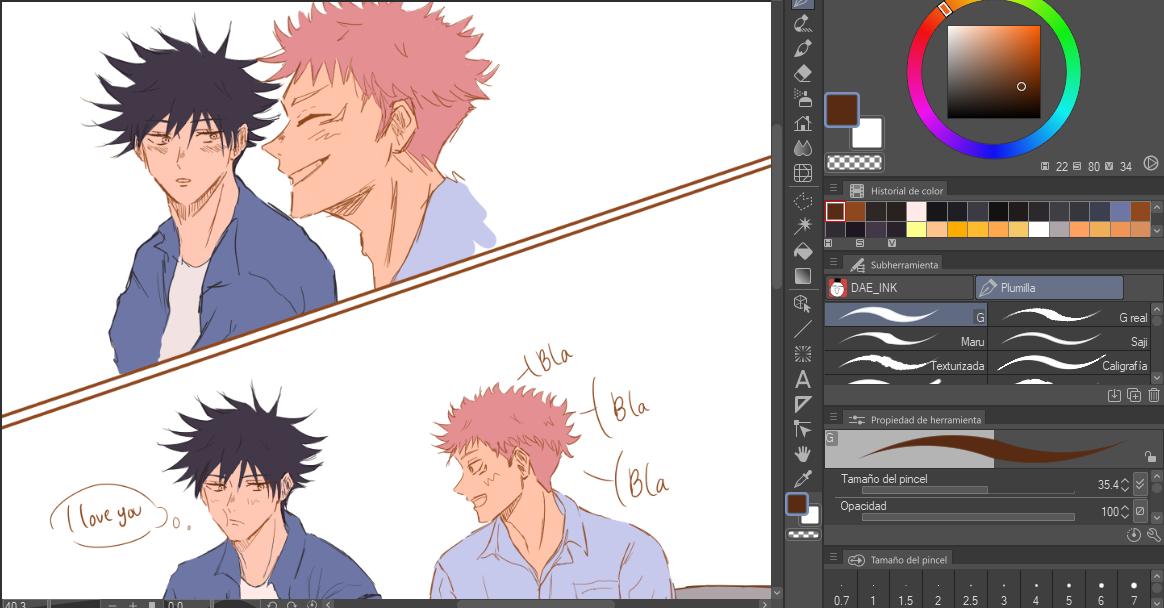Screen dimensions: 1164x608
Task: Select the Gradient tool
Action: (802, 276)
